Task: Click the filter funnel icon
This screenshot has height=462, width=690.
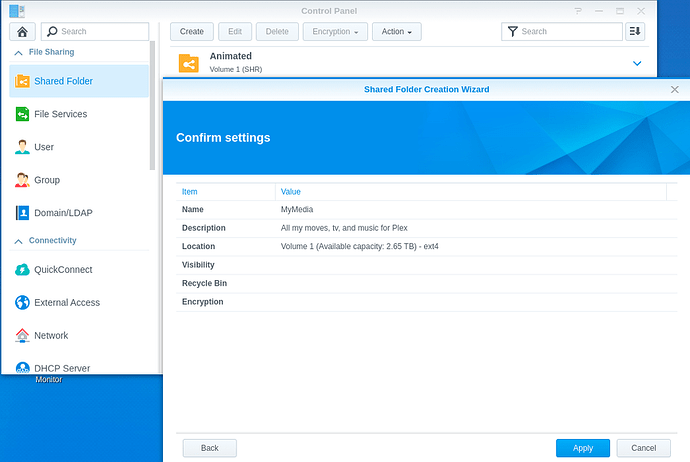Action: [513, 32]
